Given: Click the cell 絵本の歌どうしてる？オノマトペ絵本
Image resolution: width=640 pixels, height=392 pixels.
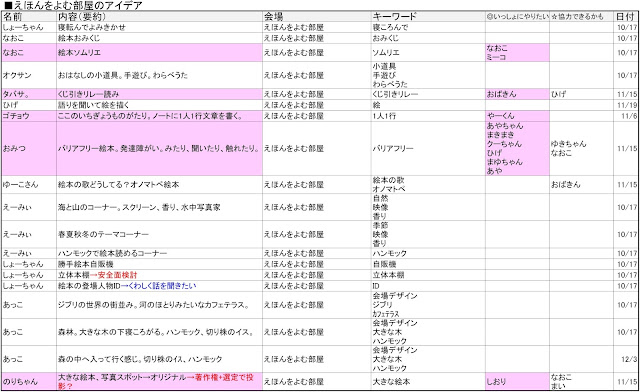Looking at the screenshot, I should point(159,185).
